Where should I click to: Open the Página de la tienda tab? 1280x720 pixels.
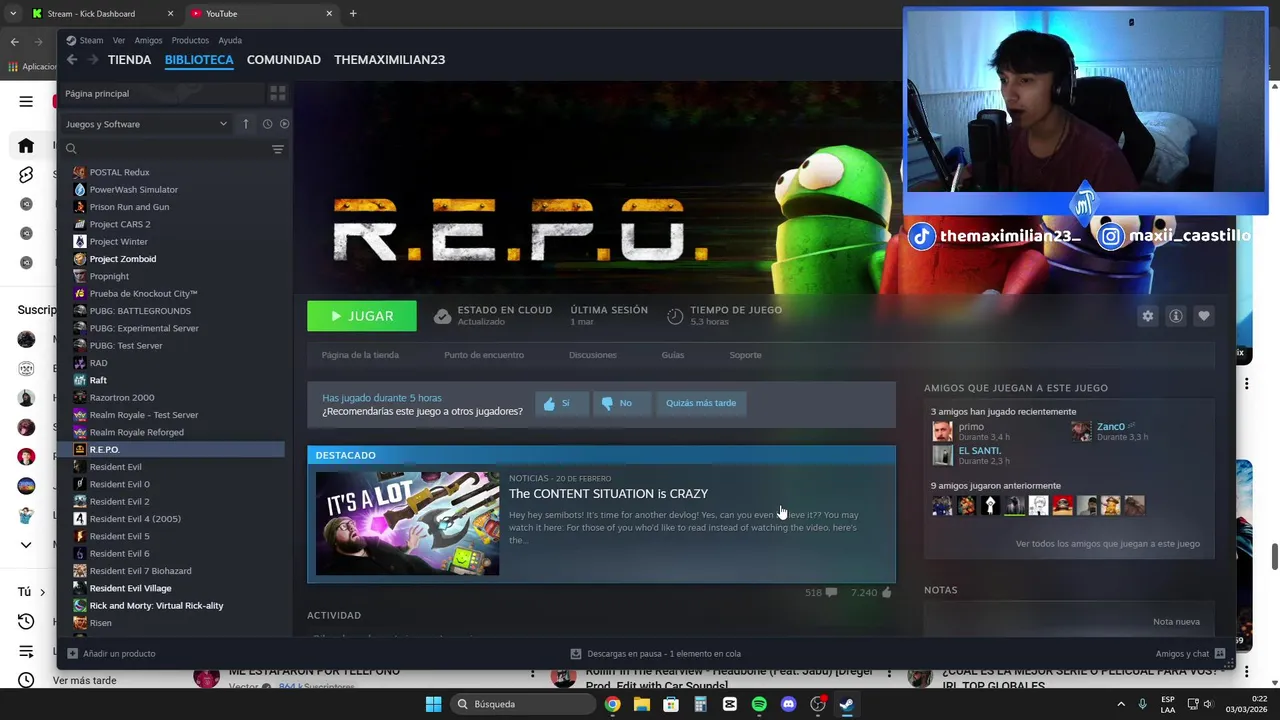point(360,355)
